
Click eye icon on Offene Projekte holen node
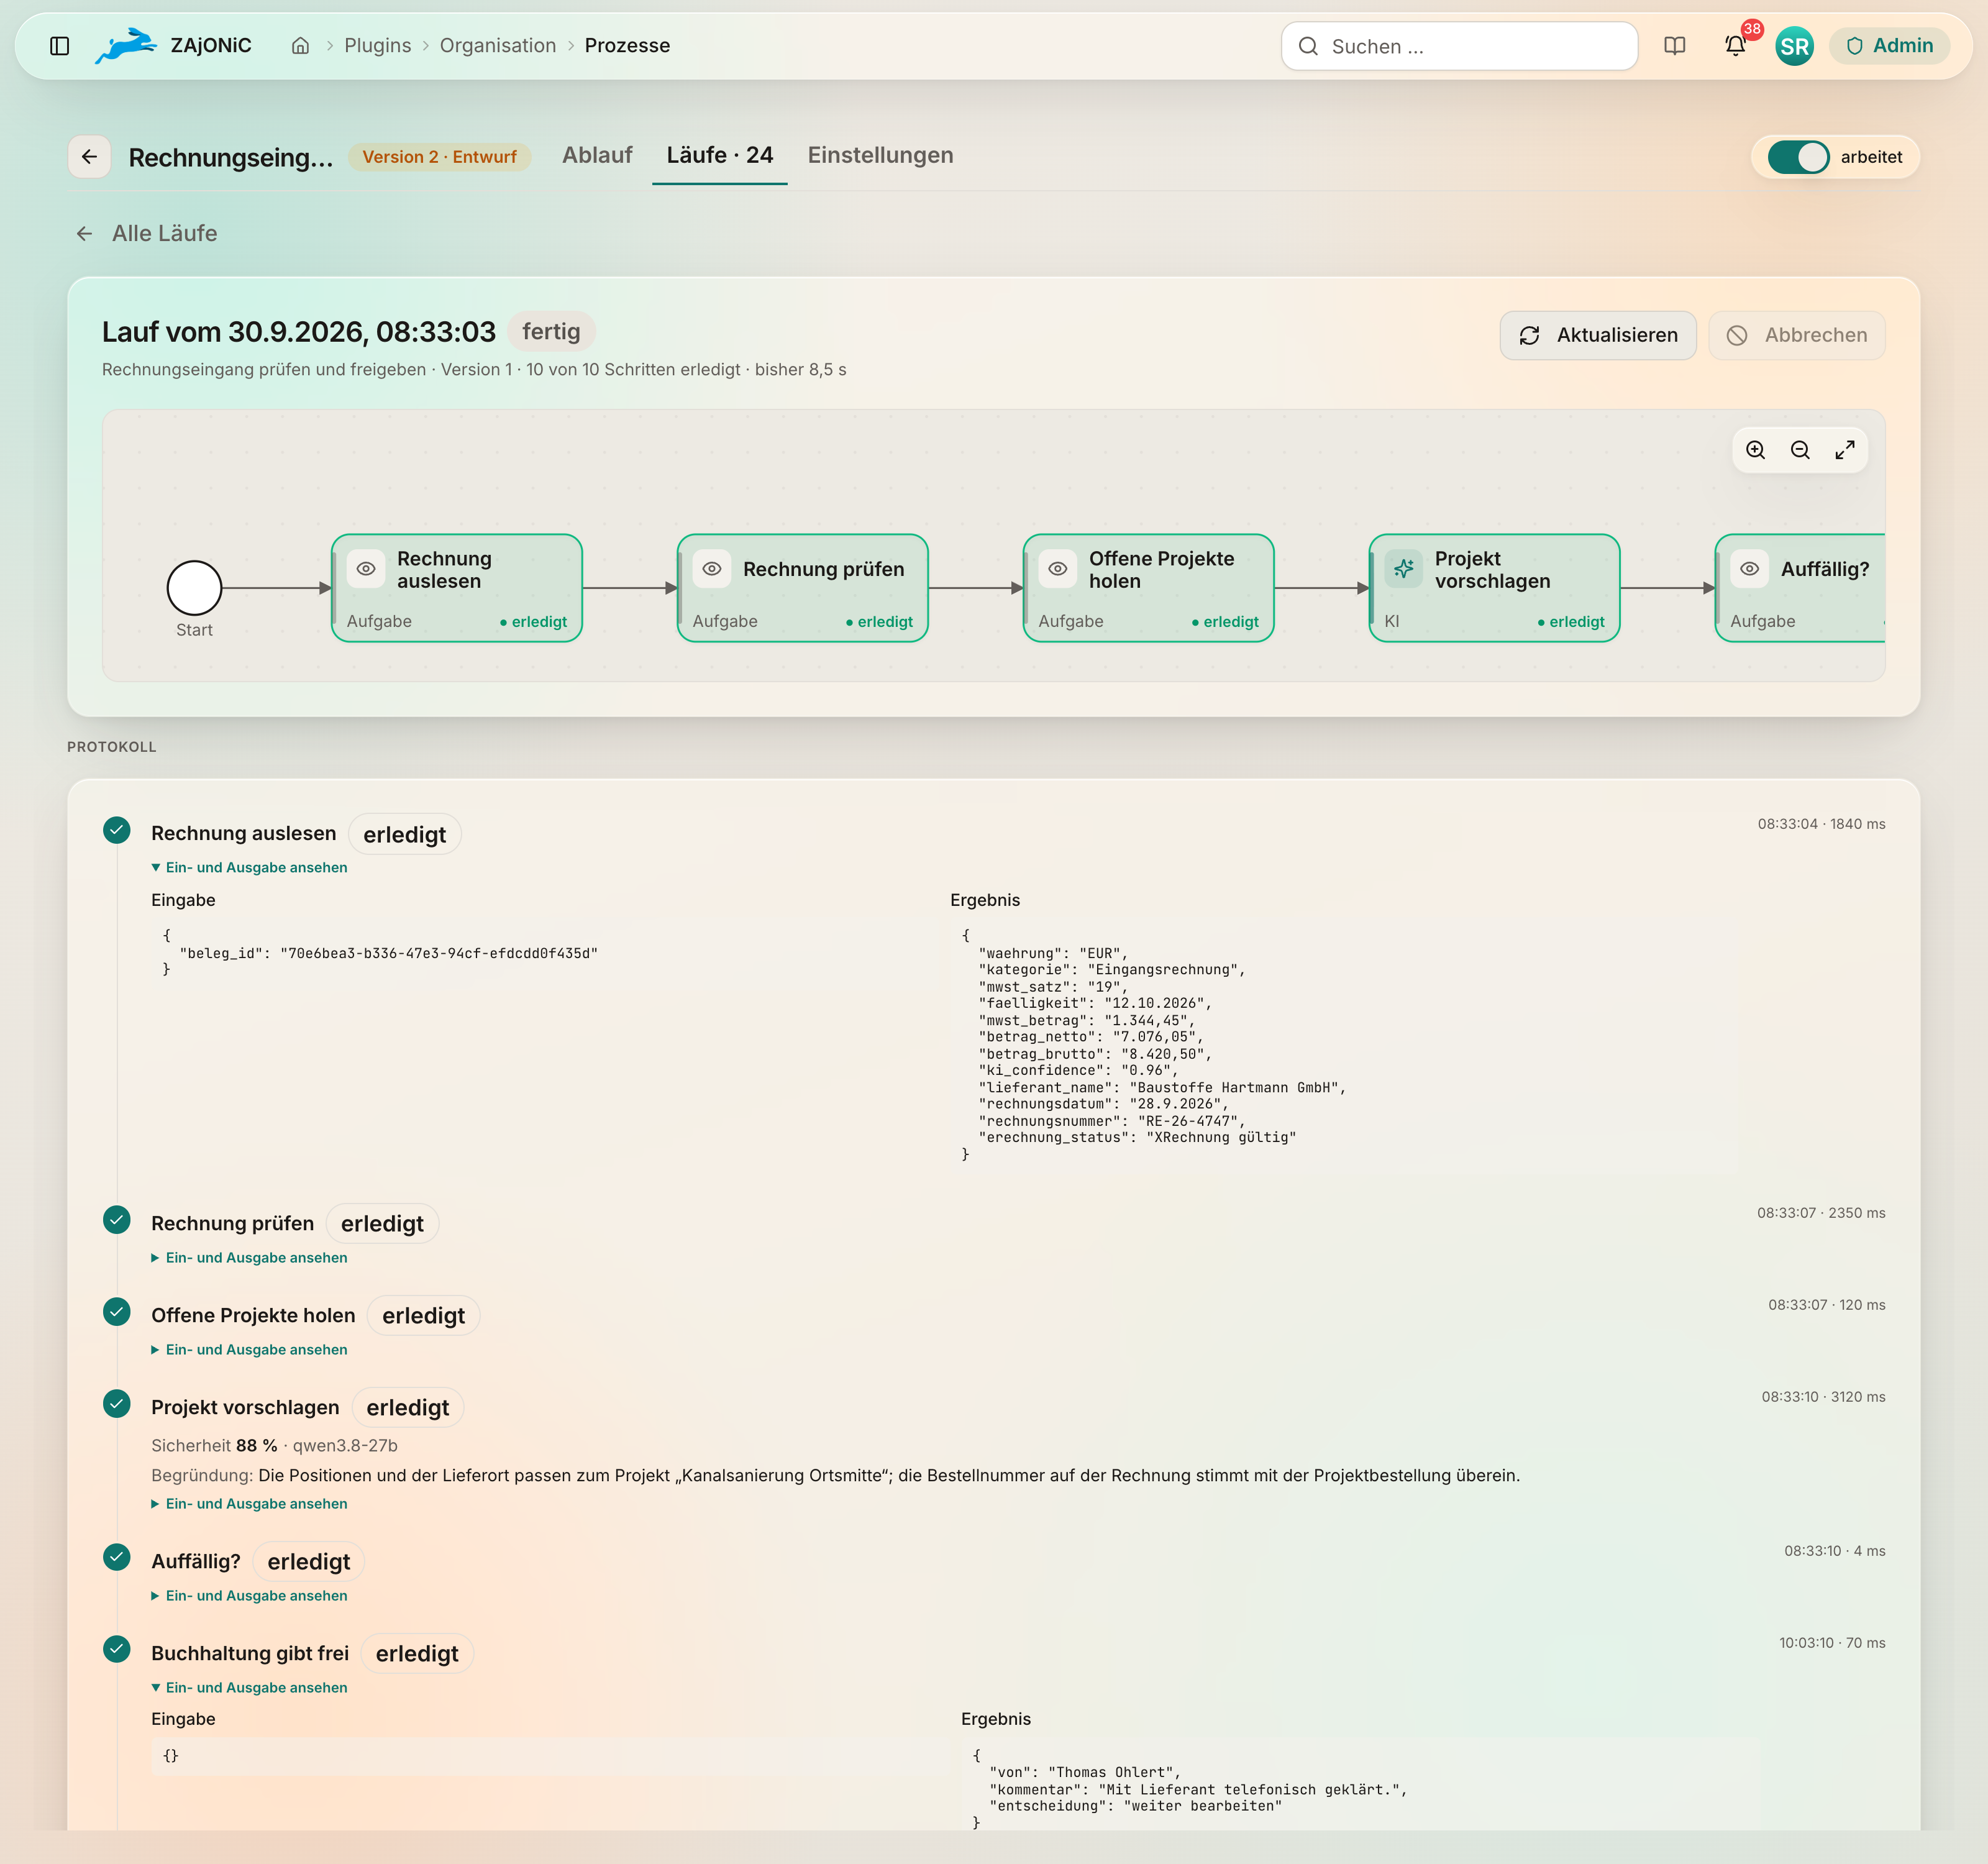pyautogui.click(x=1058, y=569)
